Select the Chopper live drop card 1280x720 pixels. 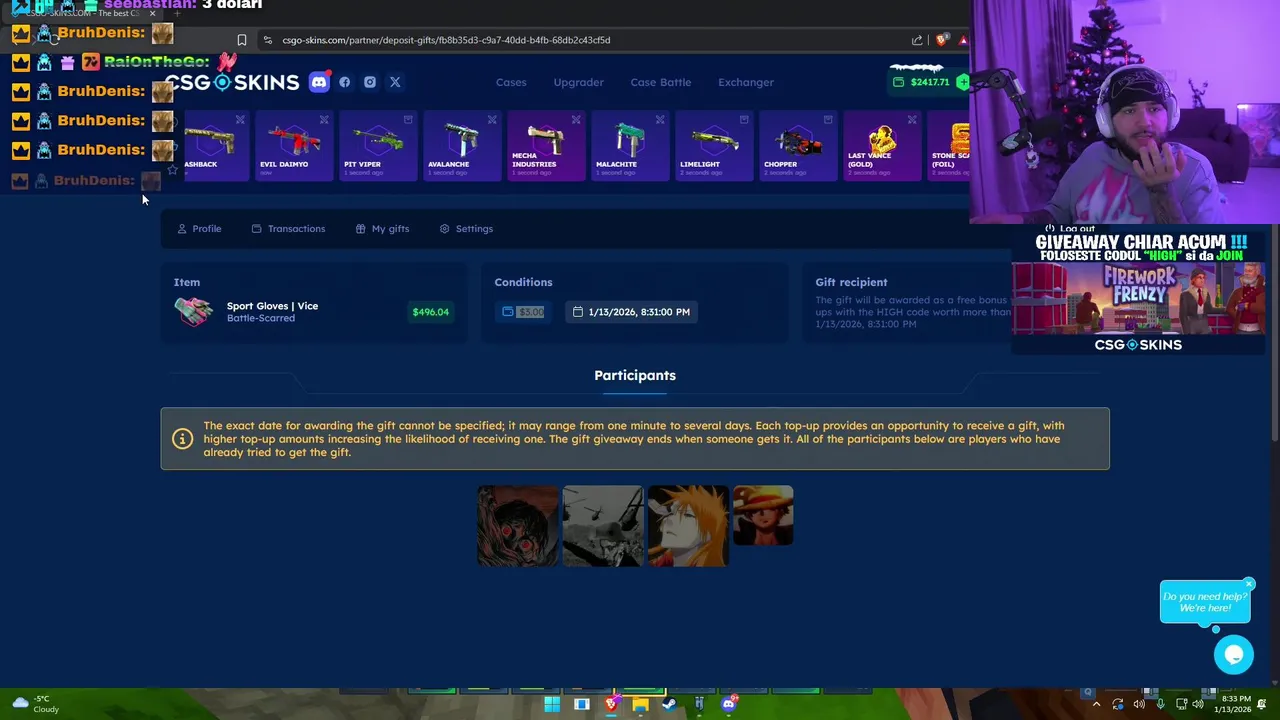click(798, 146)
